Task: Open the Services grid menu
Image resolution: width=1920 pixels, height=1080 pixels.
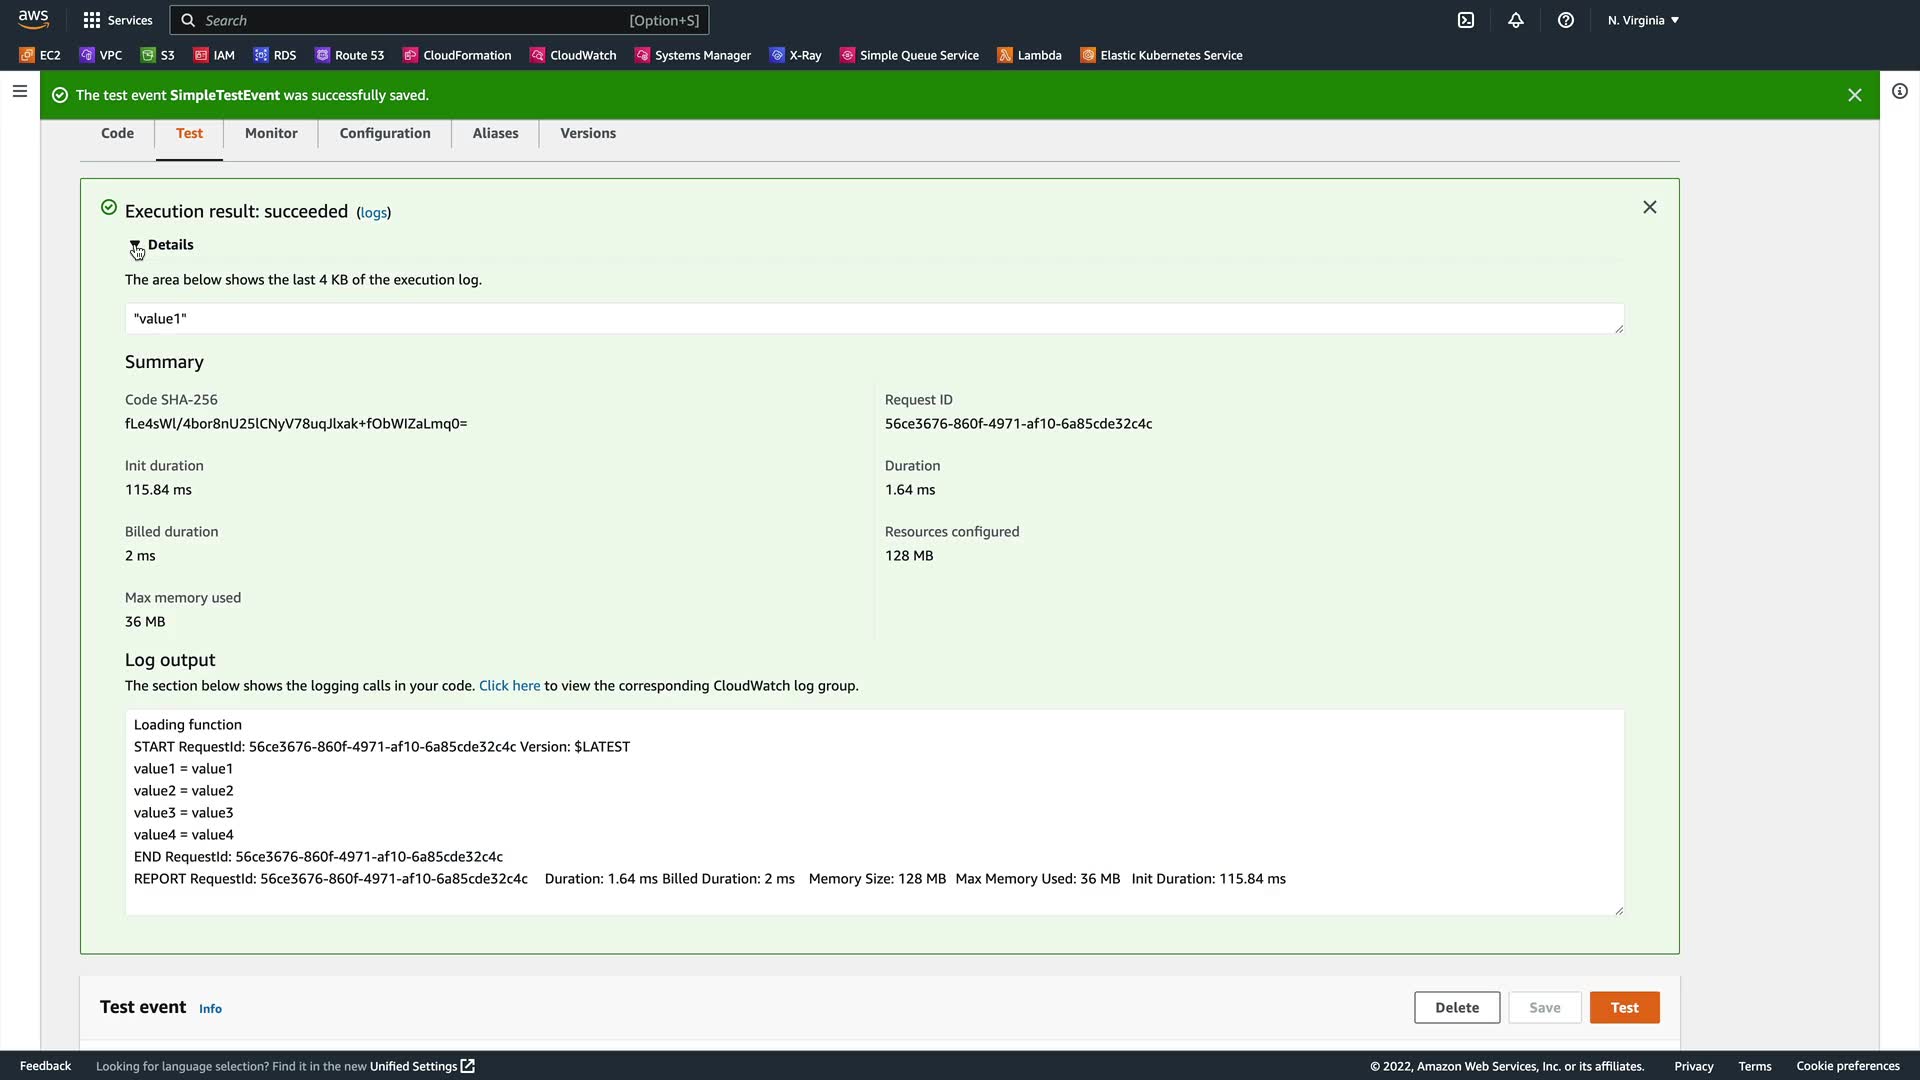Action: [x=117, y=20]
